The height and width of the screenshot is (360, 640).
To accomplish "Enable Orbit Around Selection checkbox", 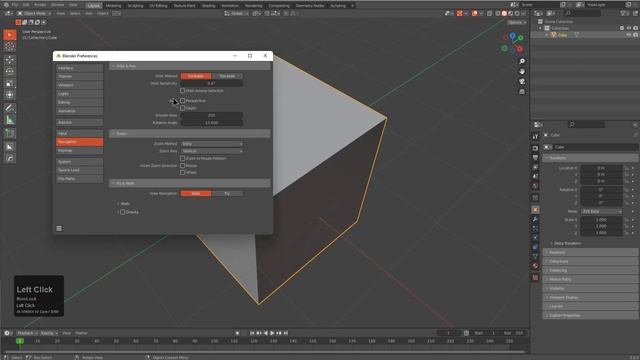I will tap(182, 91).
